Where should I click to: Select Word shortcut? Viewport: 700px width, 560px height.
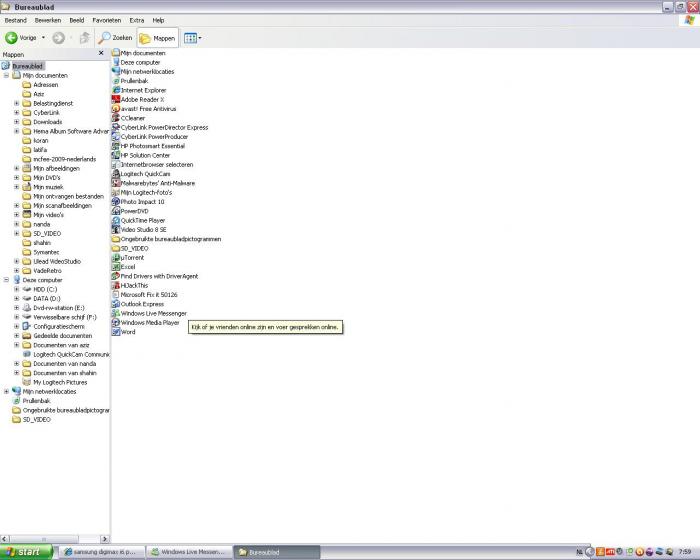124,332
